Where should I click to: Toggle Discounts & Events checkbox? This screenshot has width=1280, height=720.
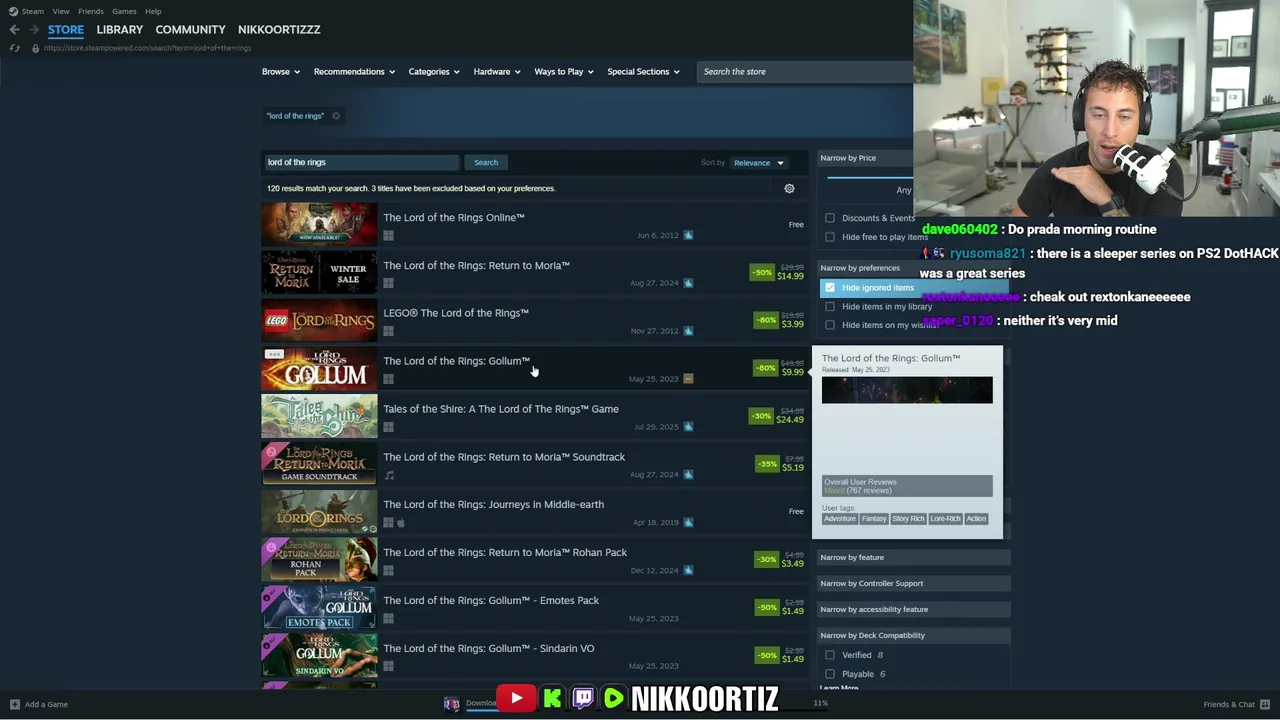830,218
